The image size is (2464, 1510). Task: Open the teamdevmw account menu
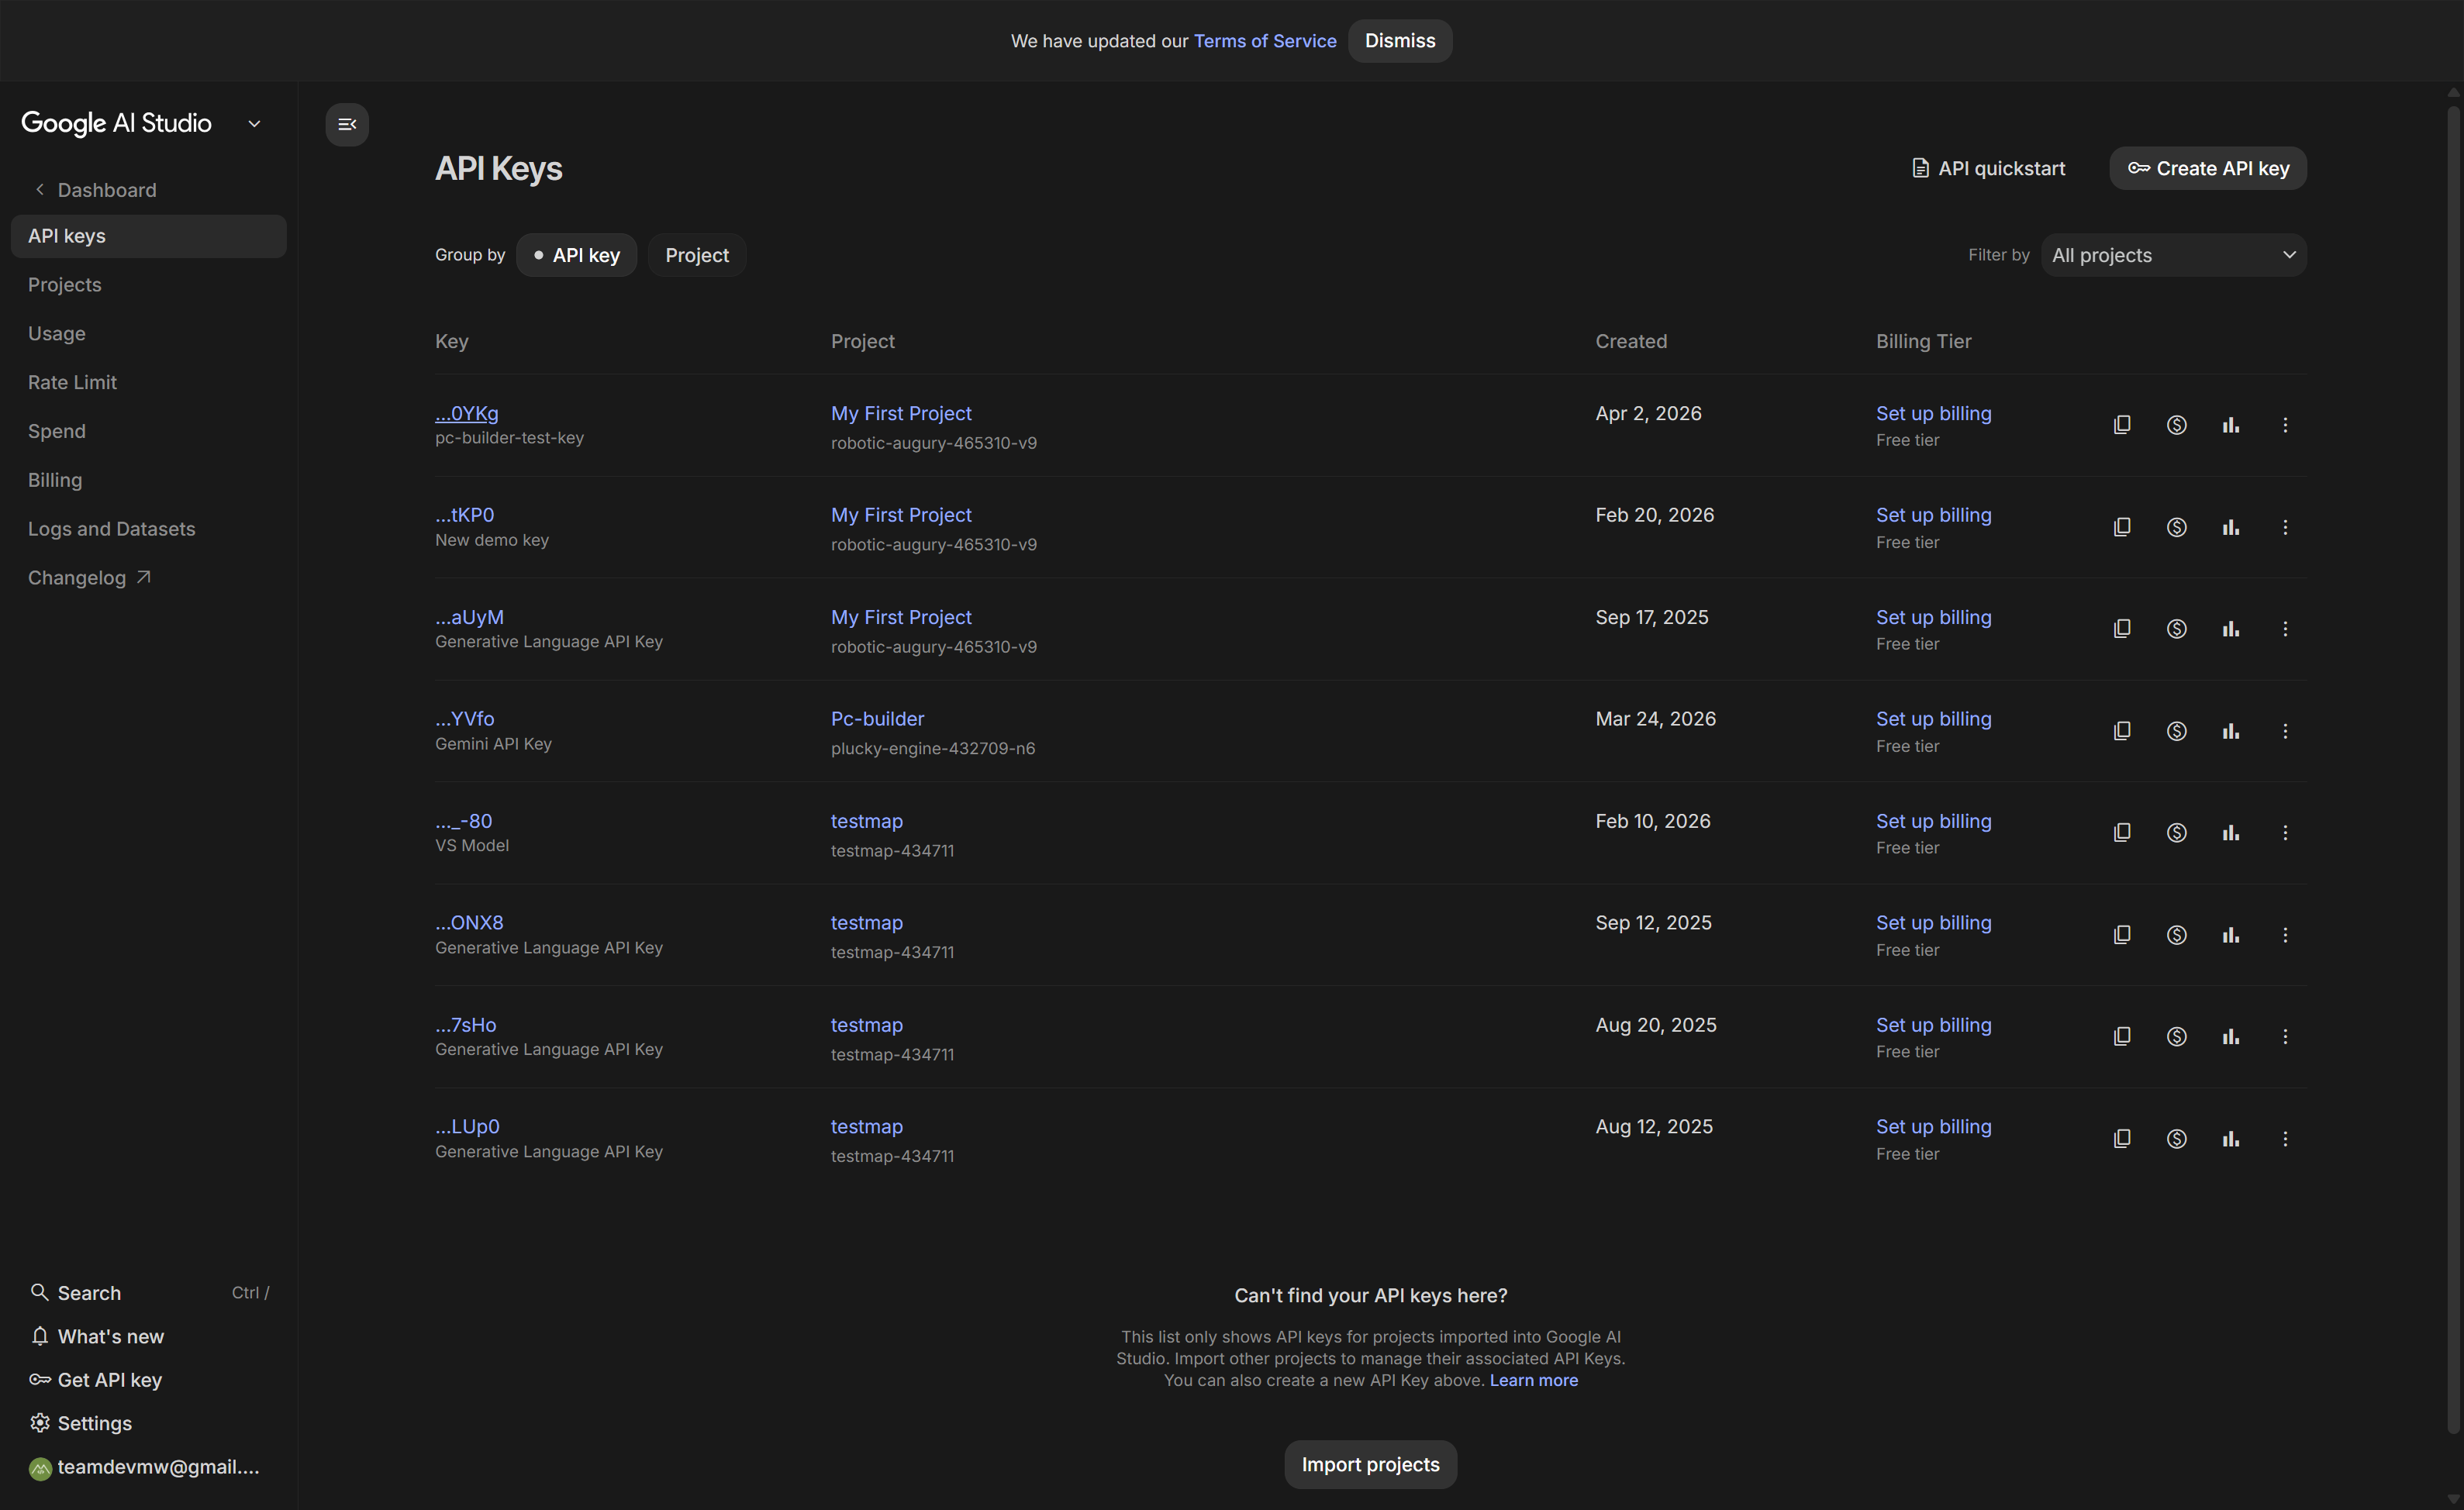click(148, 1467)
